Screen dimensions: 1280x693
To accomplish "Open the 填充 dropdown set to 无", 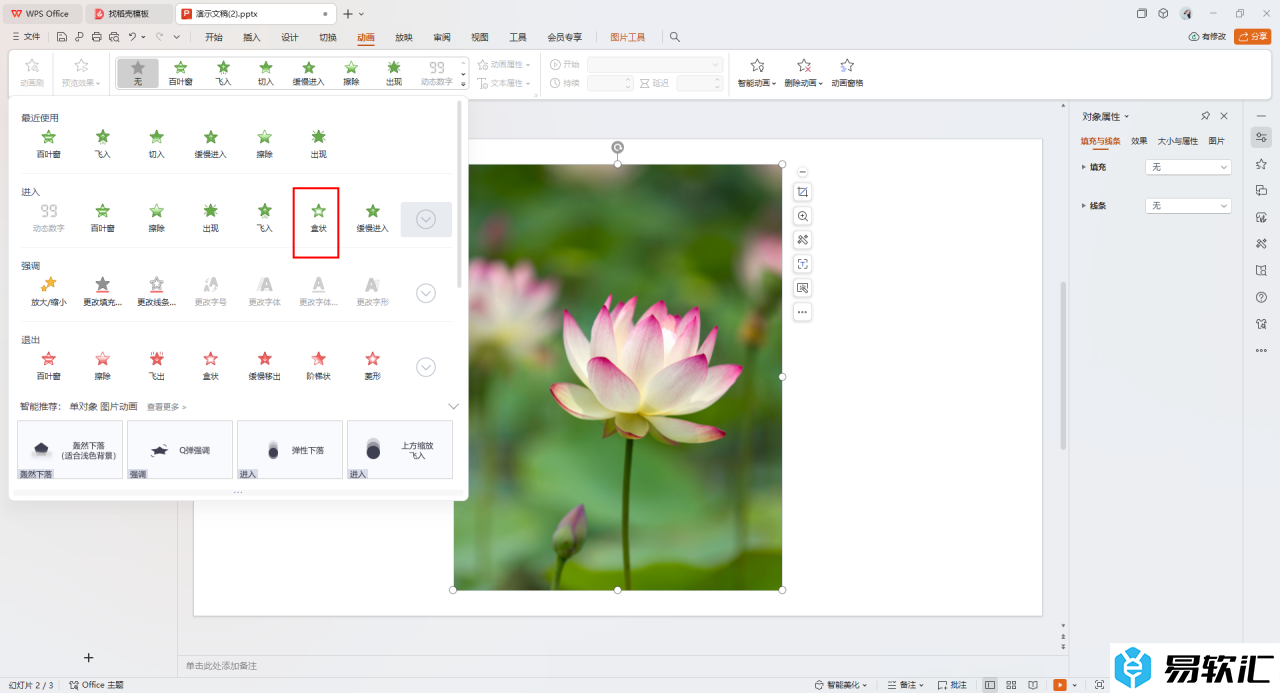I will tap(1188, 167).
